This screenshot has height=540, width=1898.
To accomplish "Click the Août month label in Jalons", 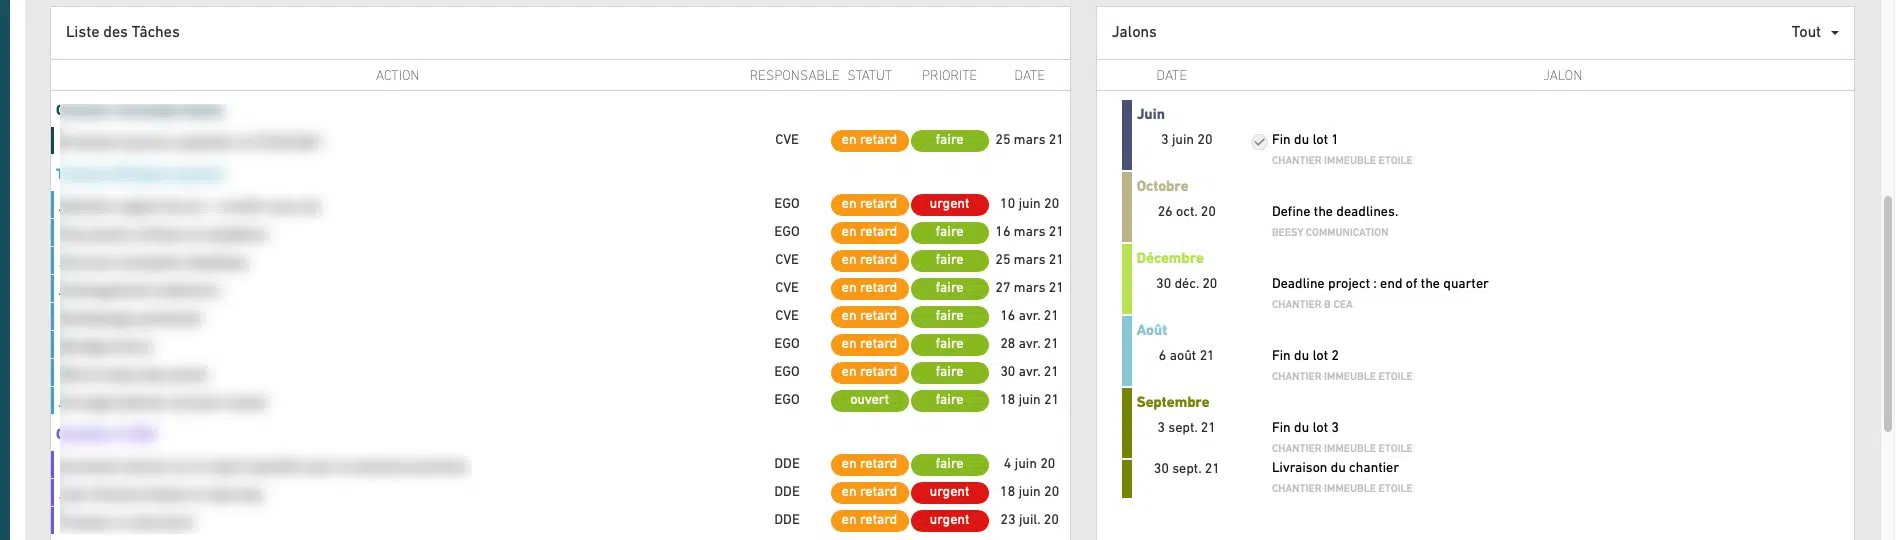I will 1151,330.
